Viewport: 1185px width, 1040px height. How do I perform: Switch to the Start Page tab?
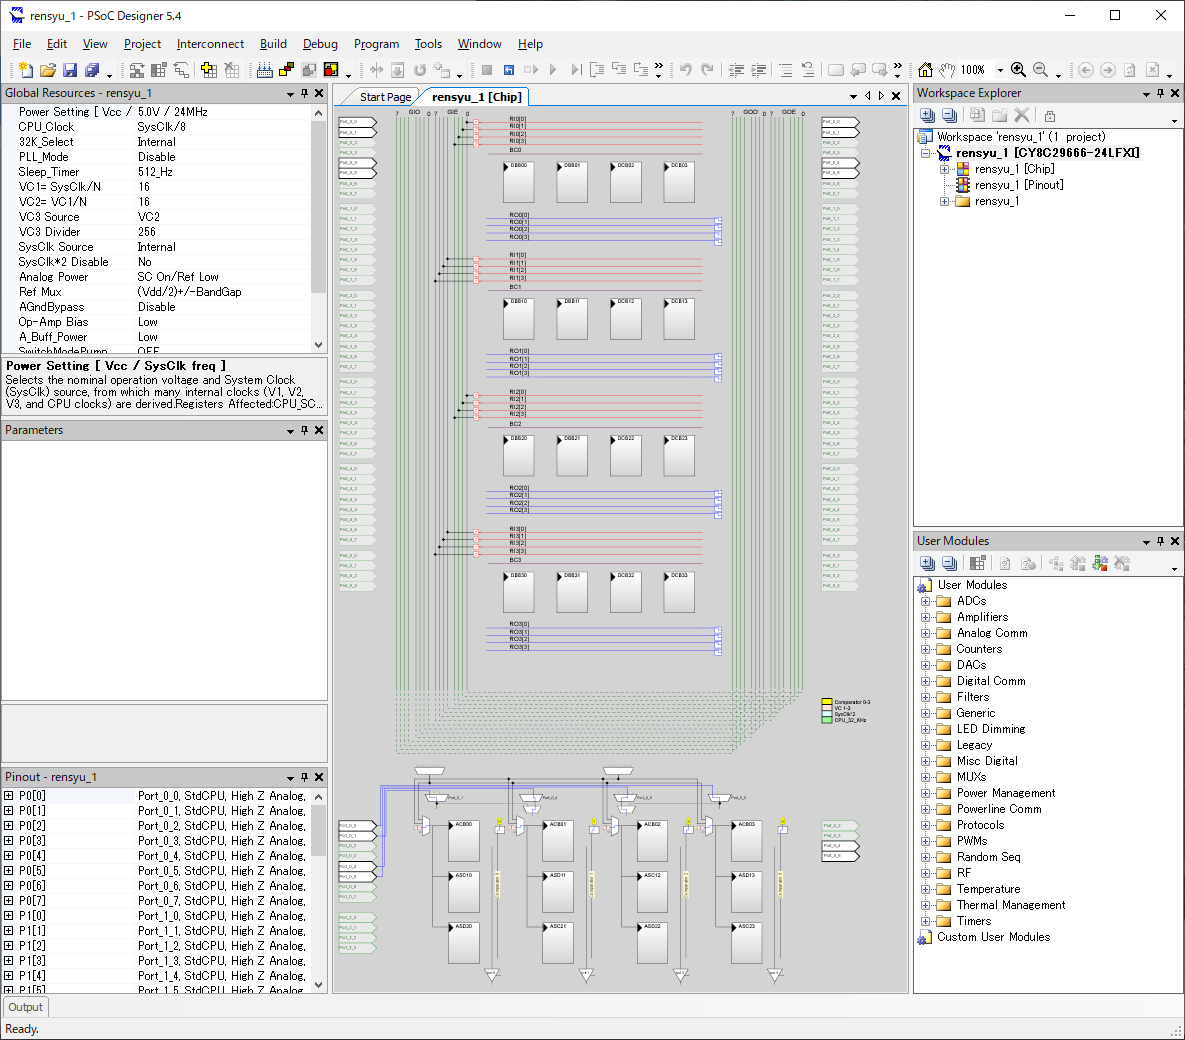click(x=385, y=97)
